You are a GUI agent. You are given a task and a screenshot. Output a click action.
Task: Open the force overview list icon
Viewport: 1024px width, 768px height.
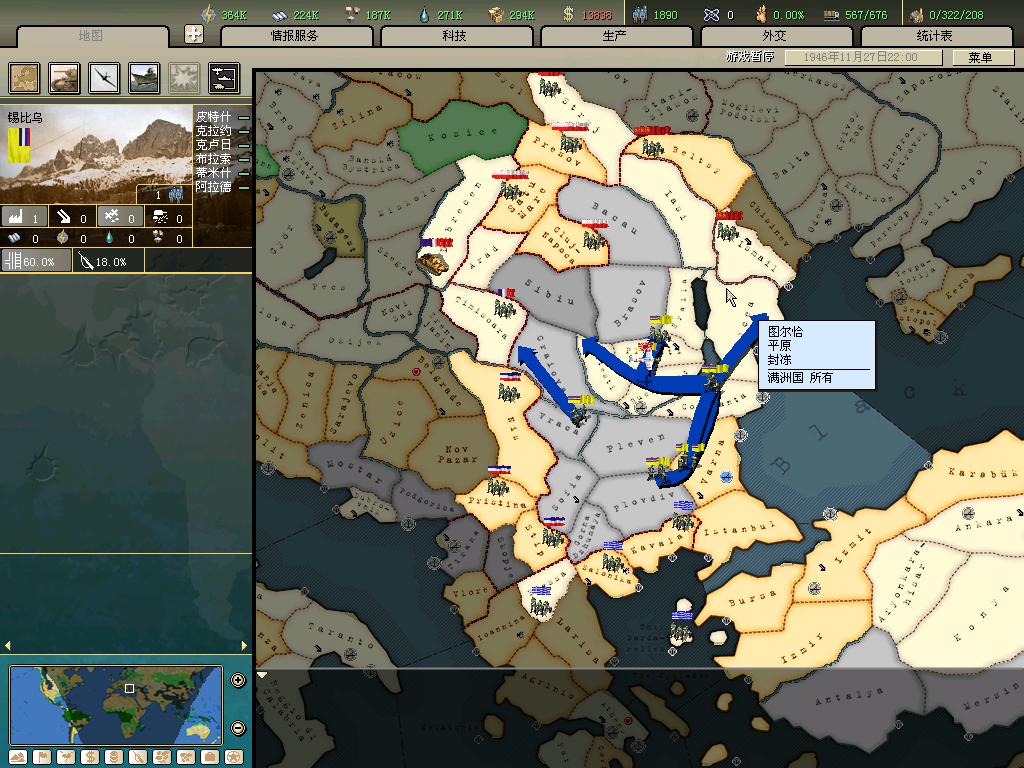pyautogui.click(x=222, y=77)
